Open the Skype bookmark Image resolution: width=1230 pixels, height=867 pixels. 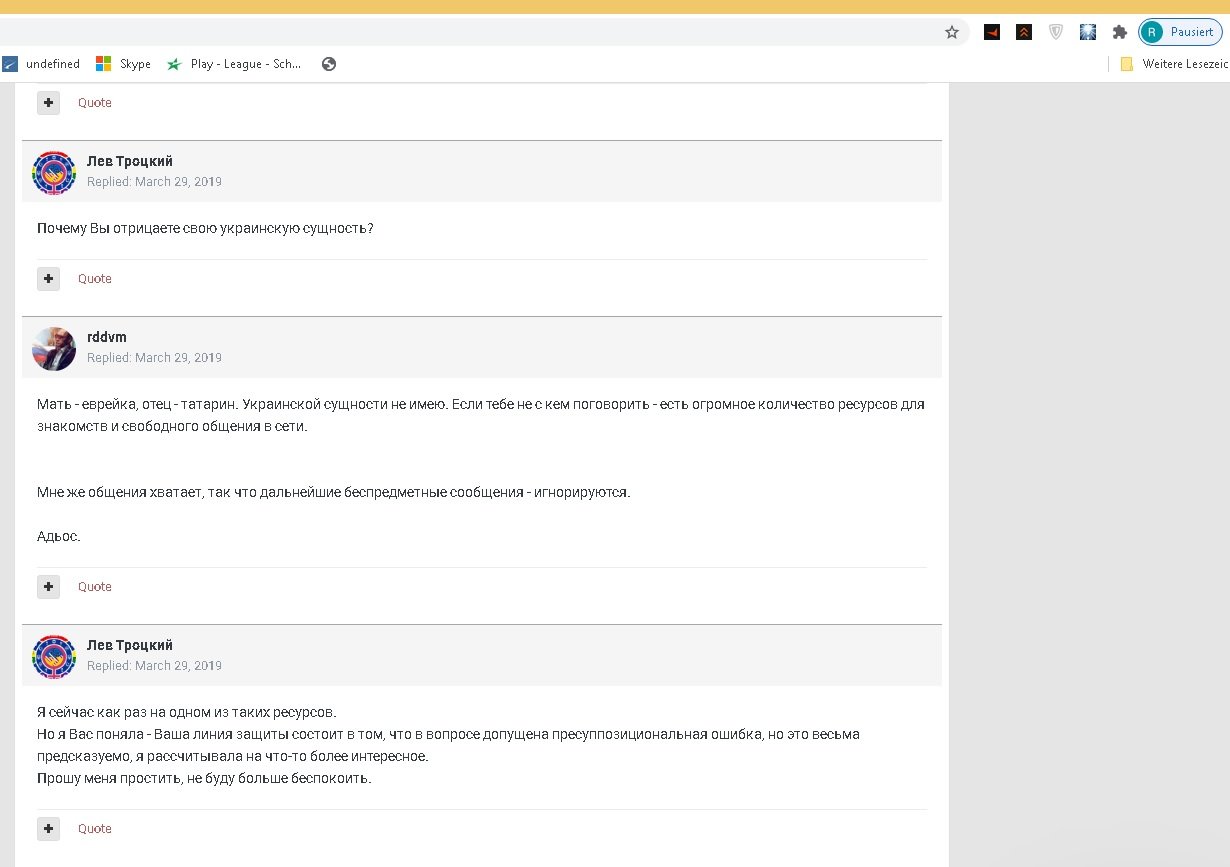(x=123, y=64)
